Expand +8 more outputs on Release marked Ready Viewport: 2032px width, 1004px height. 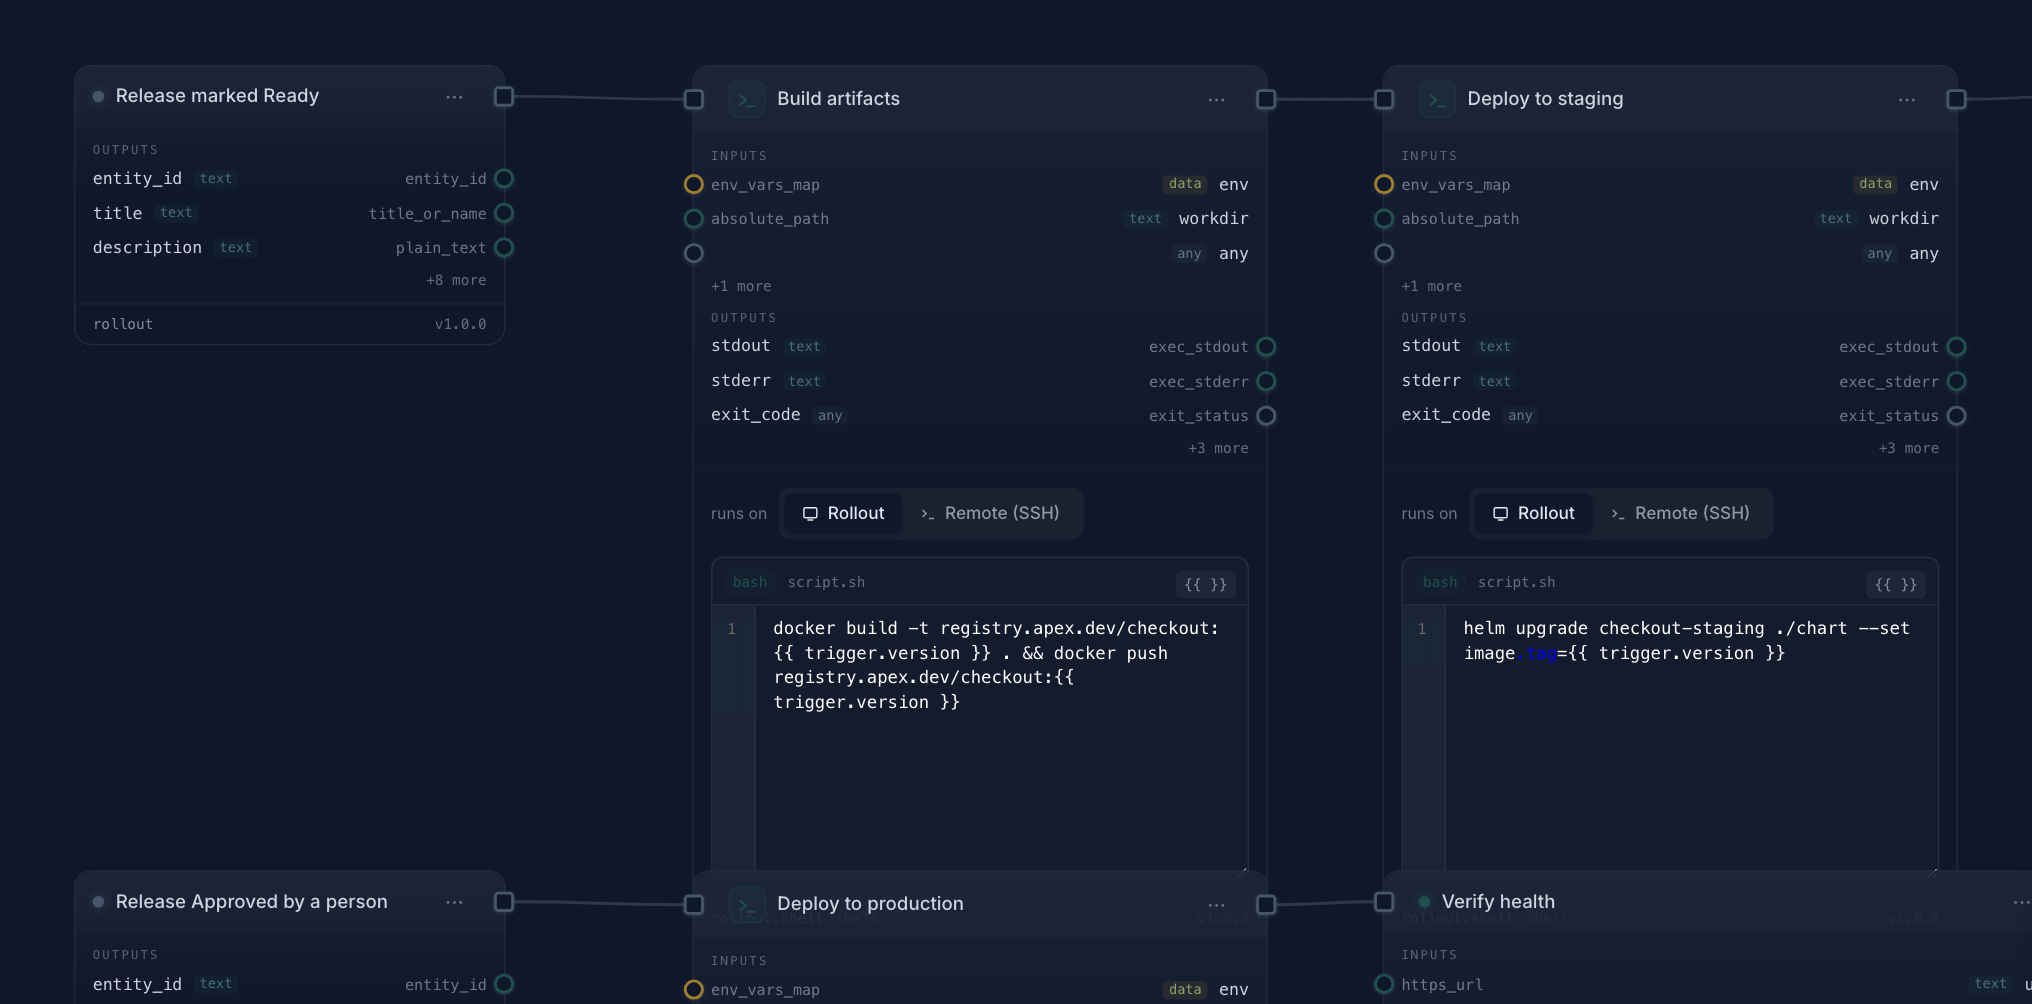click(x=456, y=281)
